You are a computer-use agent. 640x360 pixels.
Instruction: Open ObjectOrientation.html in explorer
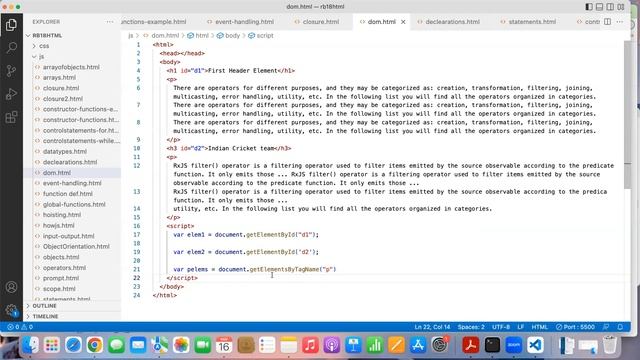(76, 247)
